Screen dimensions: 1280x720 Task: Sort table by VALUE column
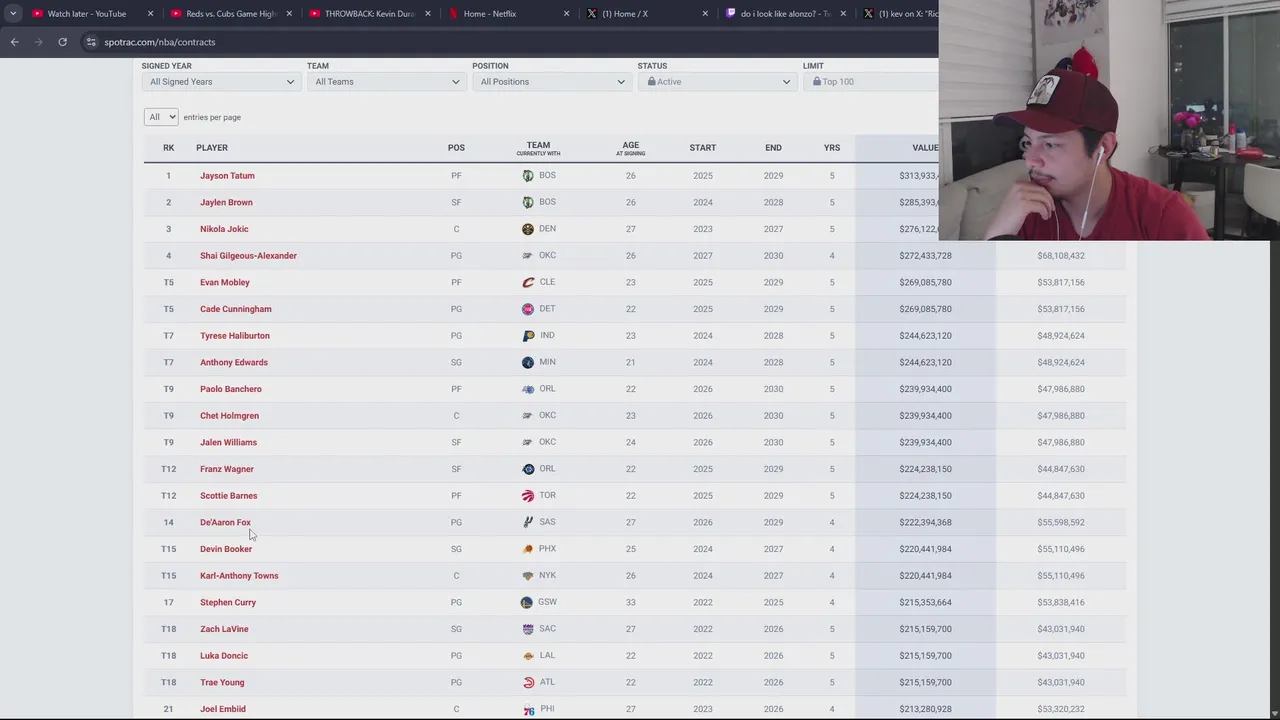924,148
